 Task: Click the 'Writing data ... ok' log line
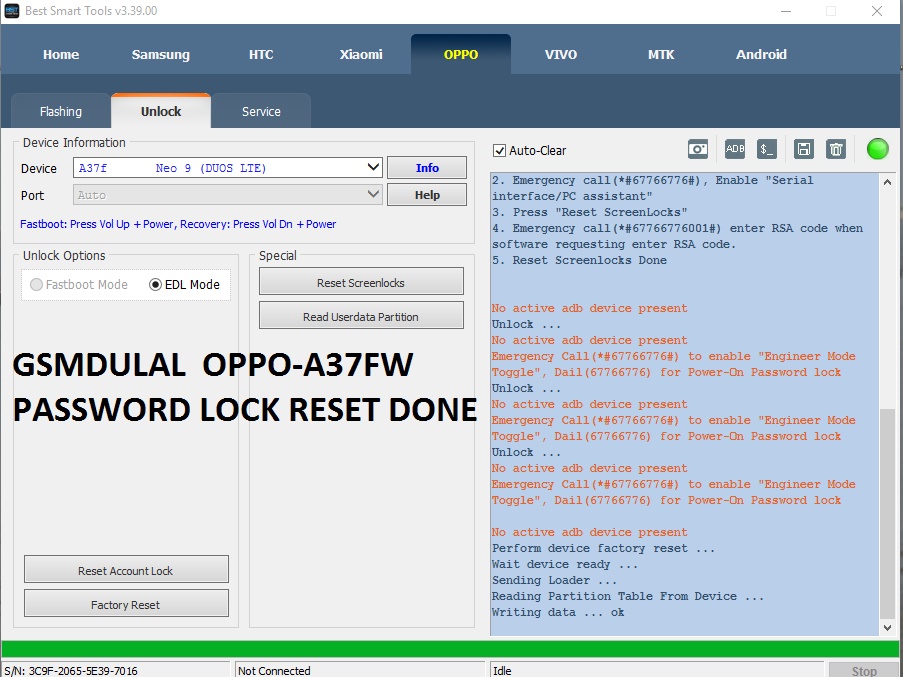(557, 612)
